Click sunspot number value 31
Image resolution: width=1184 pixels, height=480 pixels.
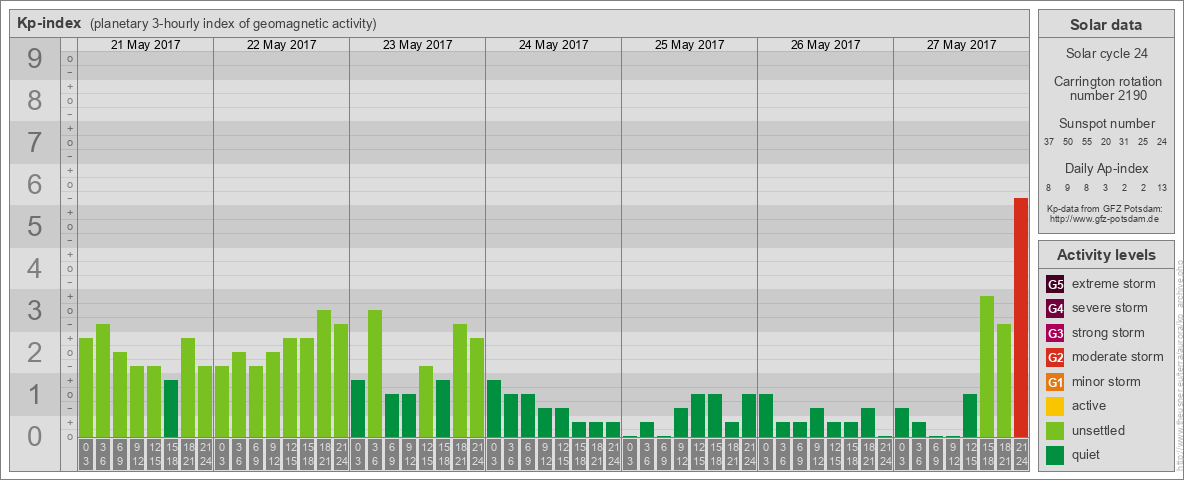coord(1124,142)
